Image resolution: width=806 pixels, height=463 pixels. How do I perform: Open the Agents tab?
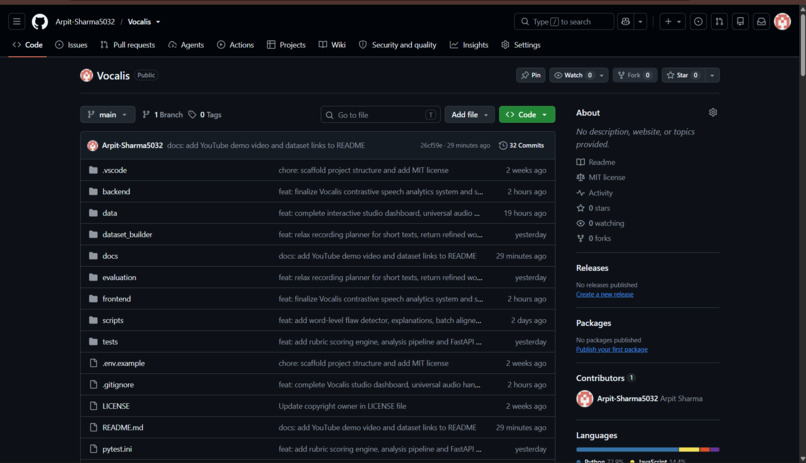click(186, 45)
